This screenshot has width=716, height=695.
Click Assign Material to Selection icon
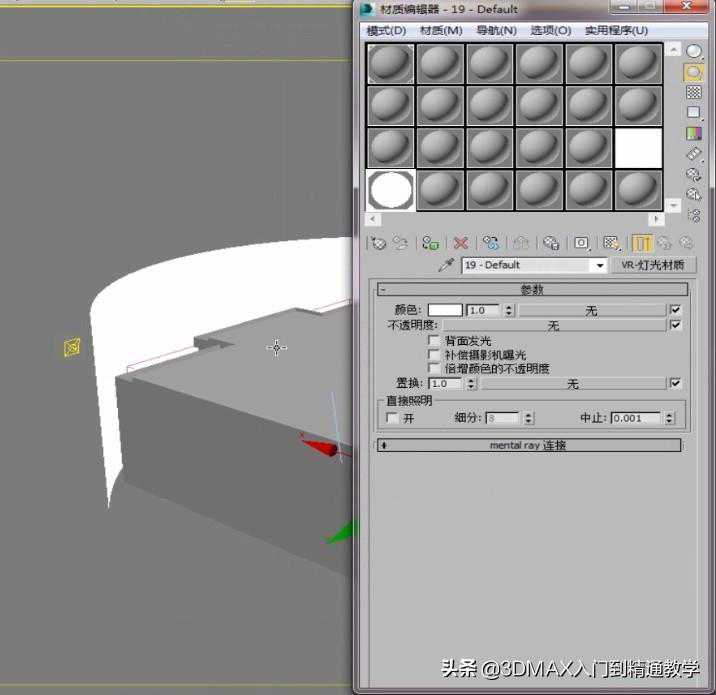point(430,243)
